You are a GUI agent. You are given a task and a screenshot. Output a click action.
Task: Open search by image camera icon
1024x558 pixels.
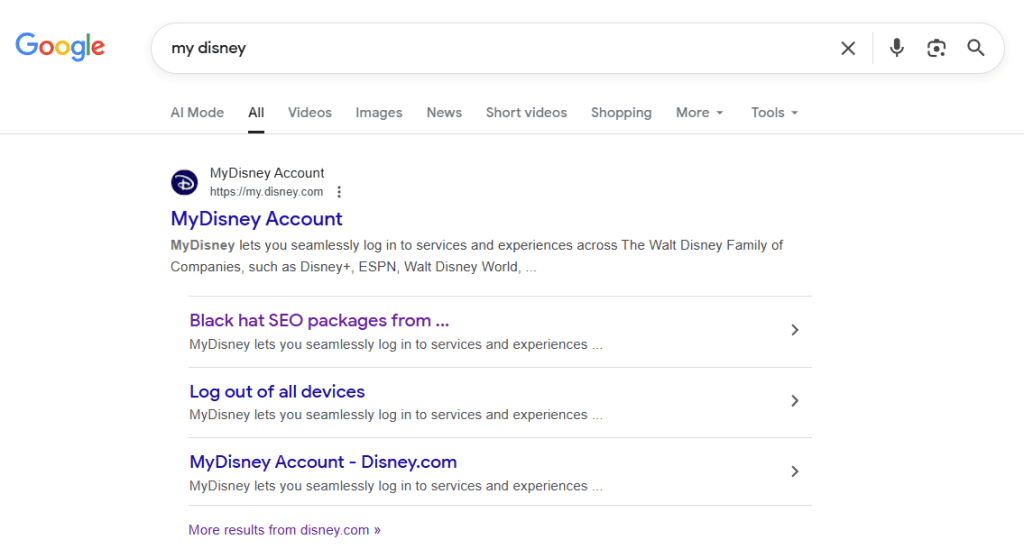[936, 48]
